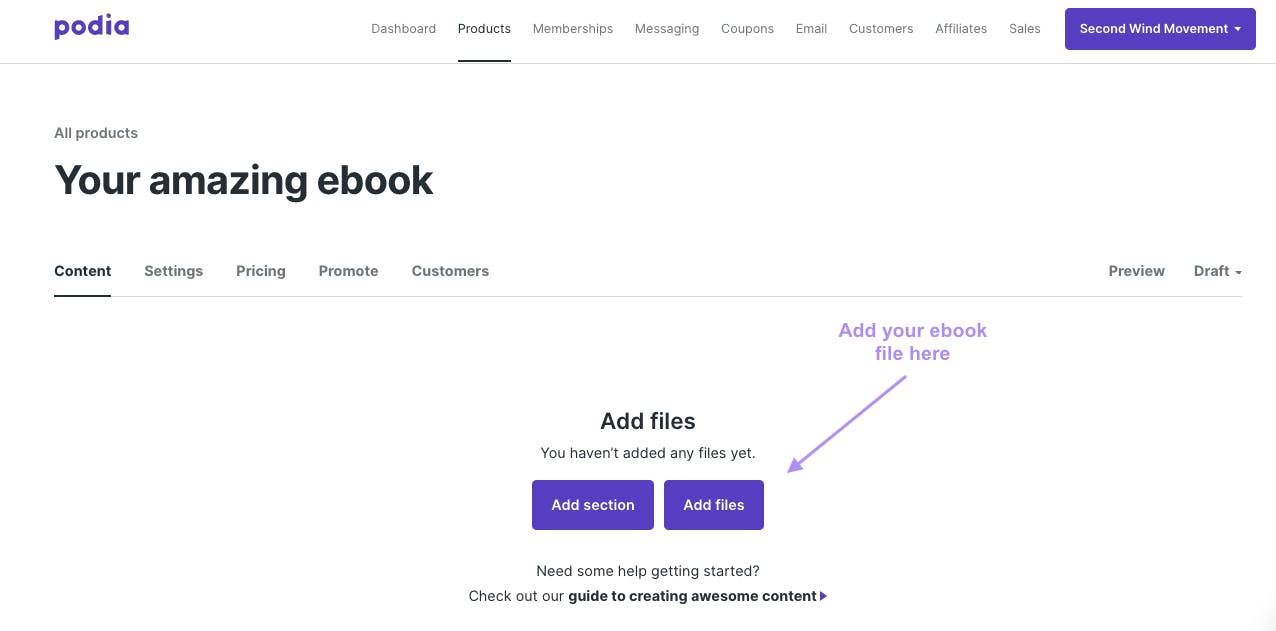Select Messaging from the top menu
Image resolution: width=1276 pixels, height=631 pixels.
pyautogui.click(x=667, y=29)
